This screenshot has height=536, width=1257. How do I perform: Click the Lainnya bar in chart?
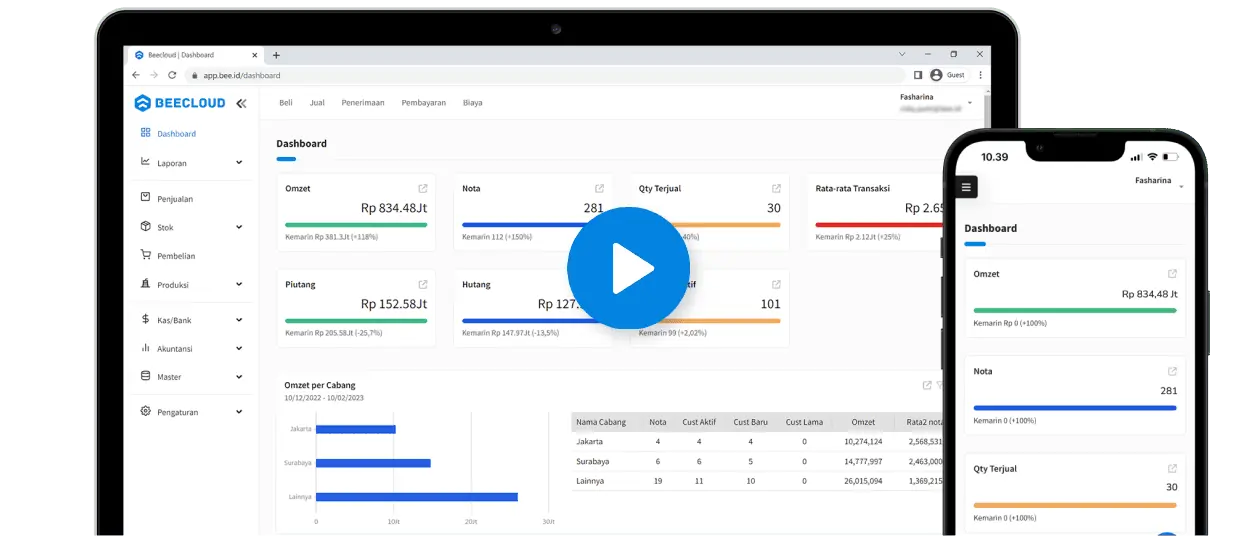417,496
